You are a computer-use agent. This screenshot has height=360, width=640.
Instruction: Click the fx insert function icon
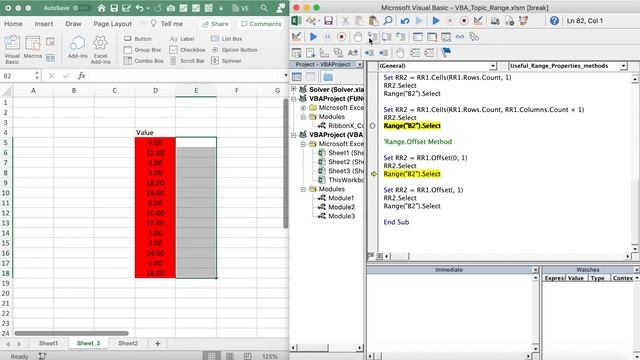click(82, 76)
